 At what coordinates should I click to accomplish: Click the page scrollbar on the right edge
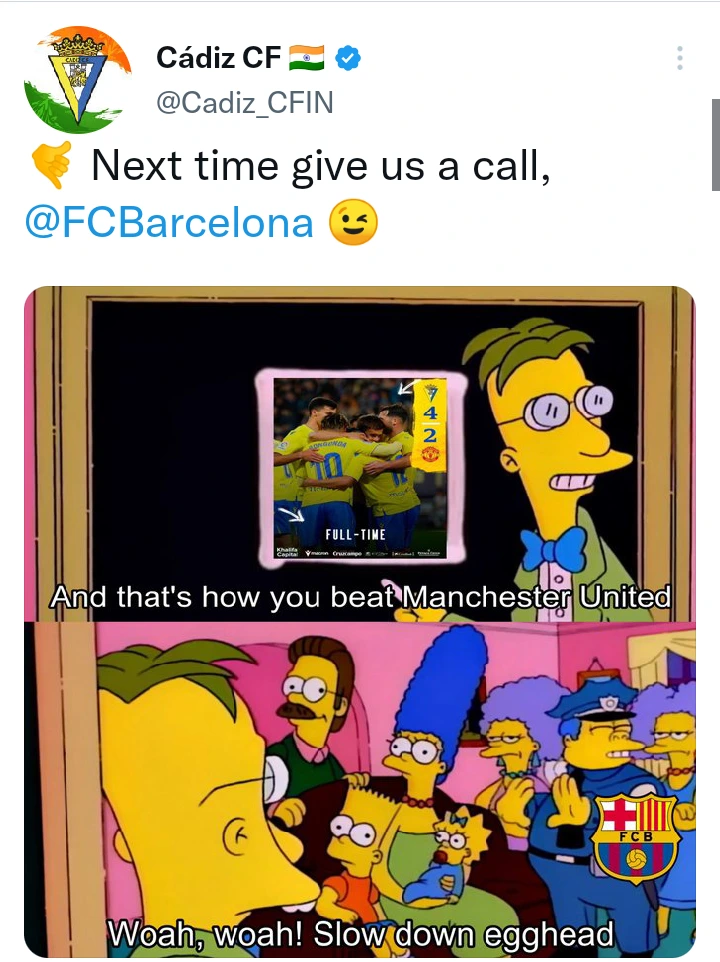pyautogui.click(x=715, y=145)
